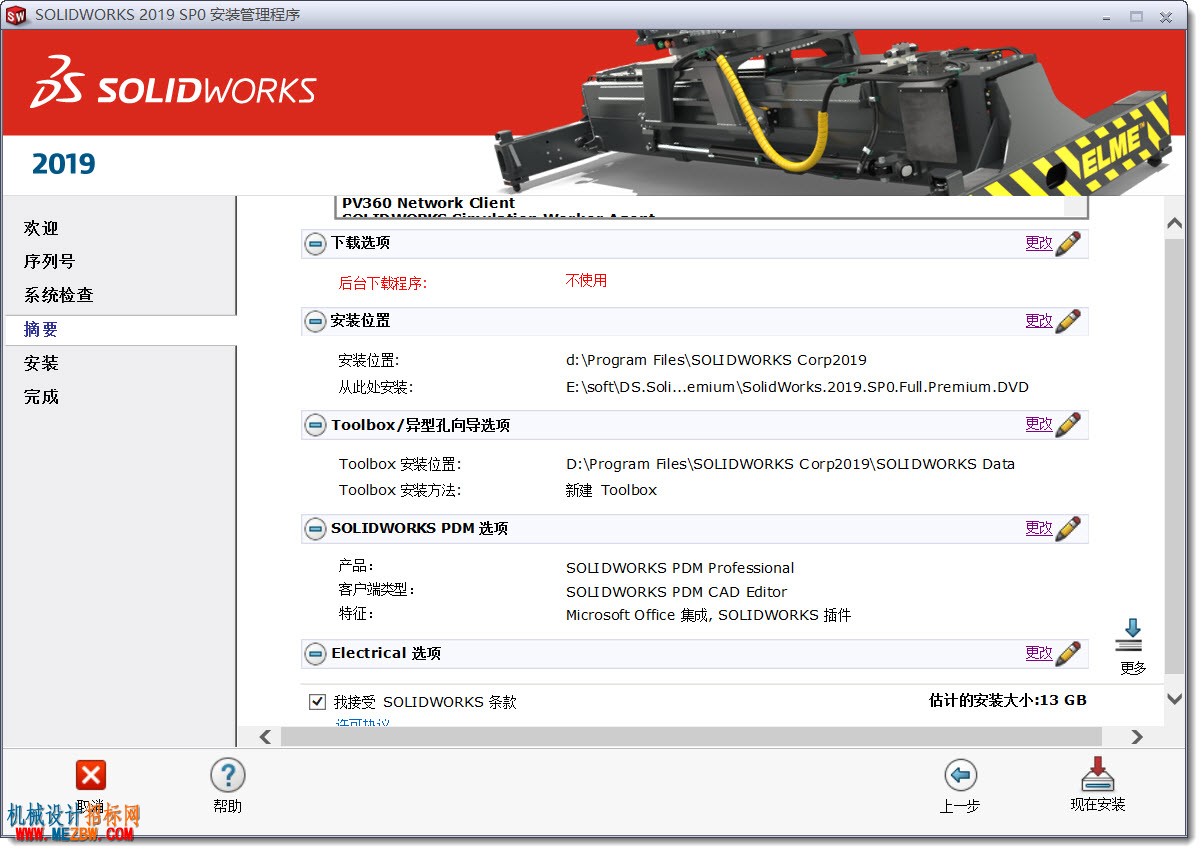
Task: Click Microsoft Office 集成, SOLIDWORKS 插件 text
Action: click(708, 615)
